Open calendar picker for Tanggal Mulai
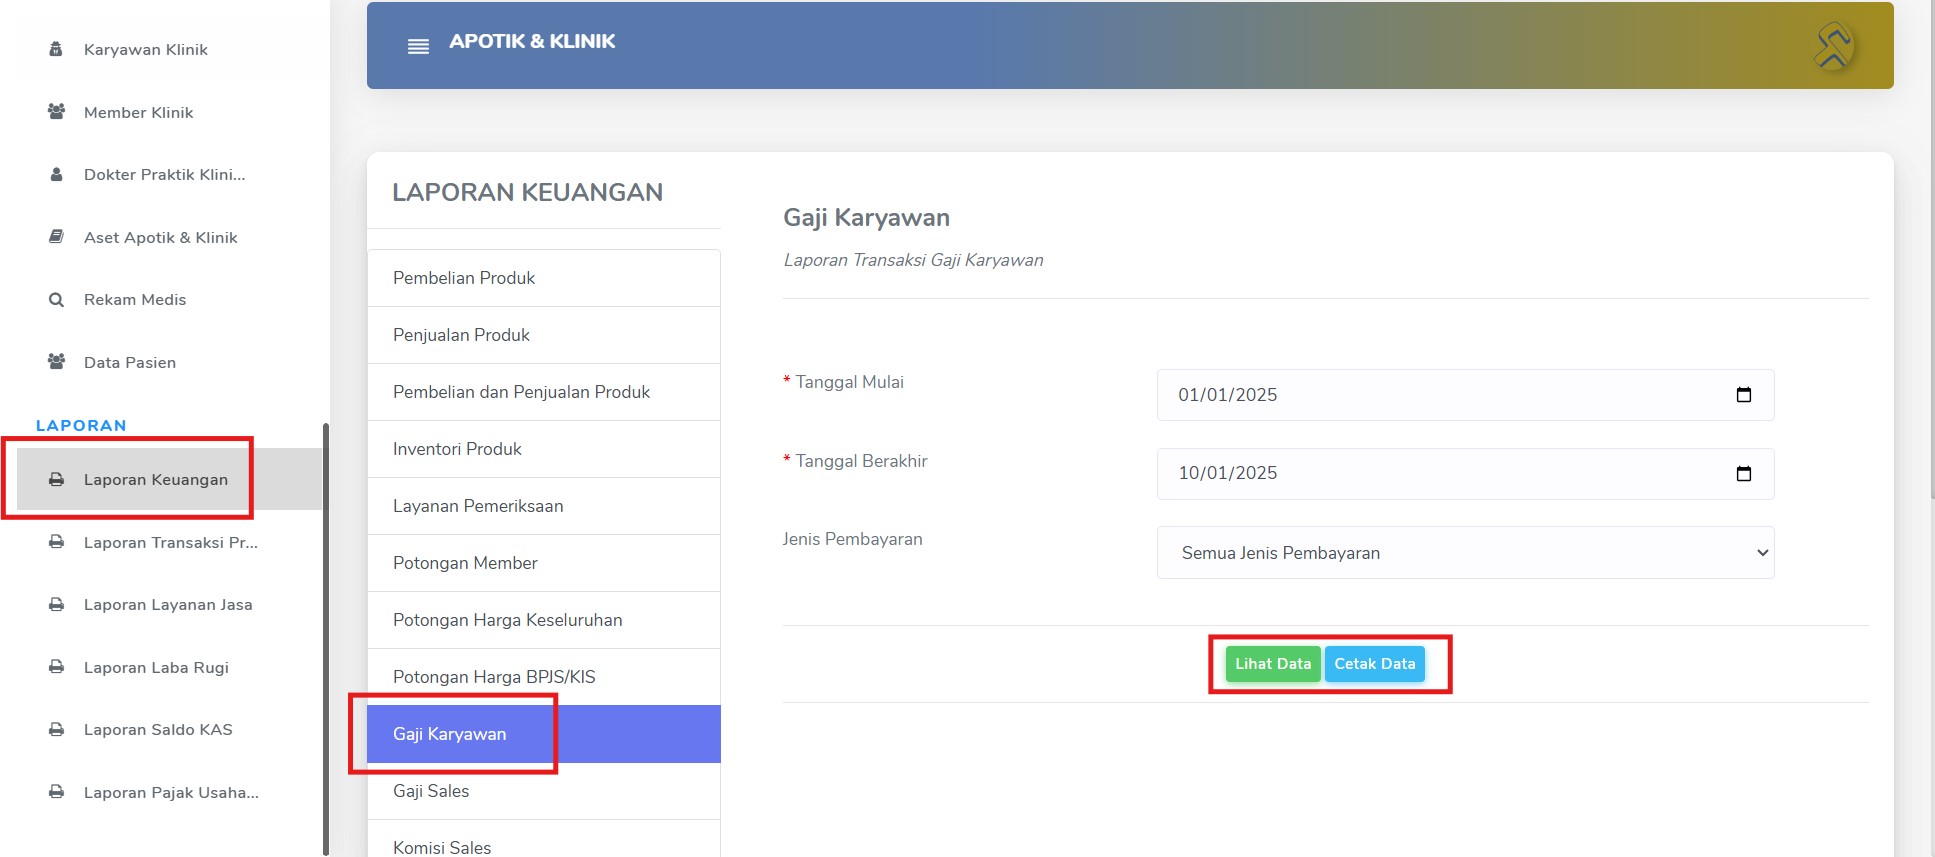Screen dimensions: 1935x857 click(x=1744, y=395)
